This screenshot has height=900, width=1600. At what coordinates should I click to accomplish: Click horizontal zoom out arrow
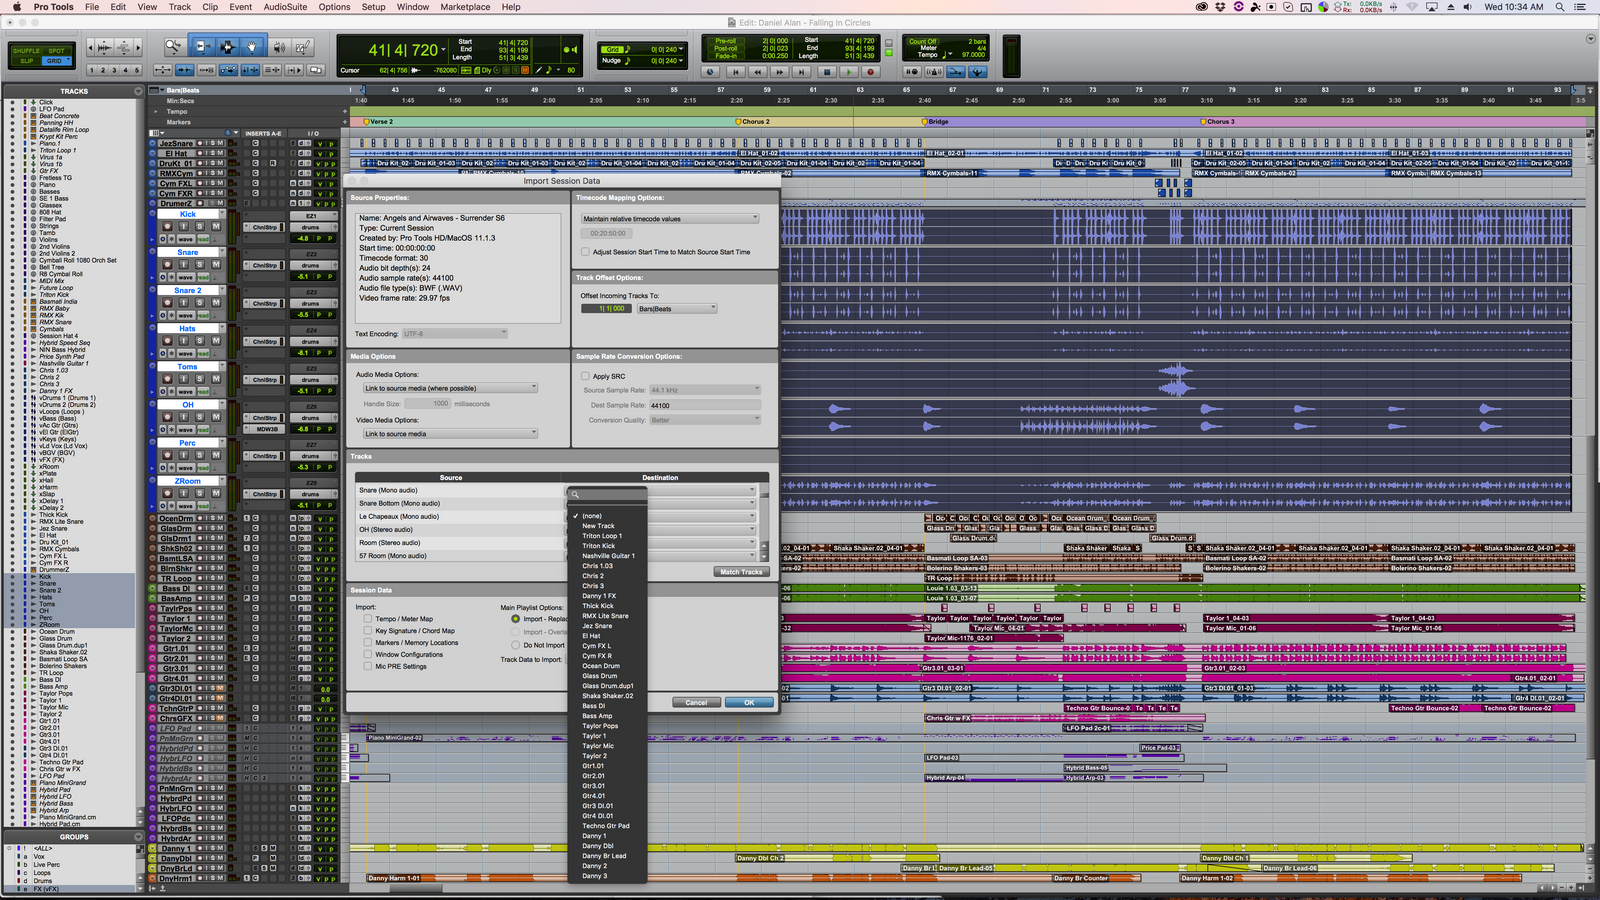(x=90, y=47)
